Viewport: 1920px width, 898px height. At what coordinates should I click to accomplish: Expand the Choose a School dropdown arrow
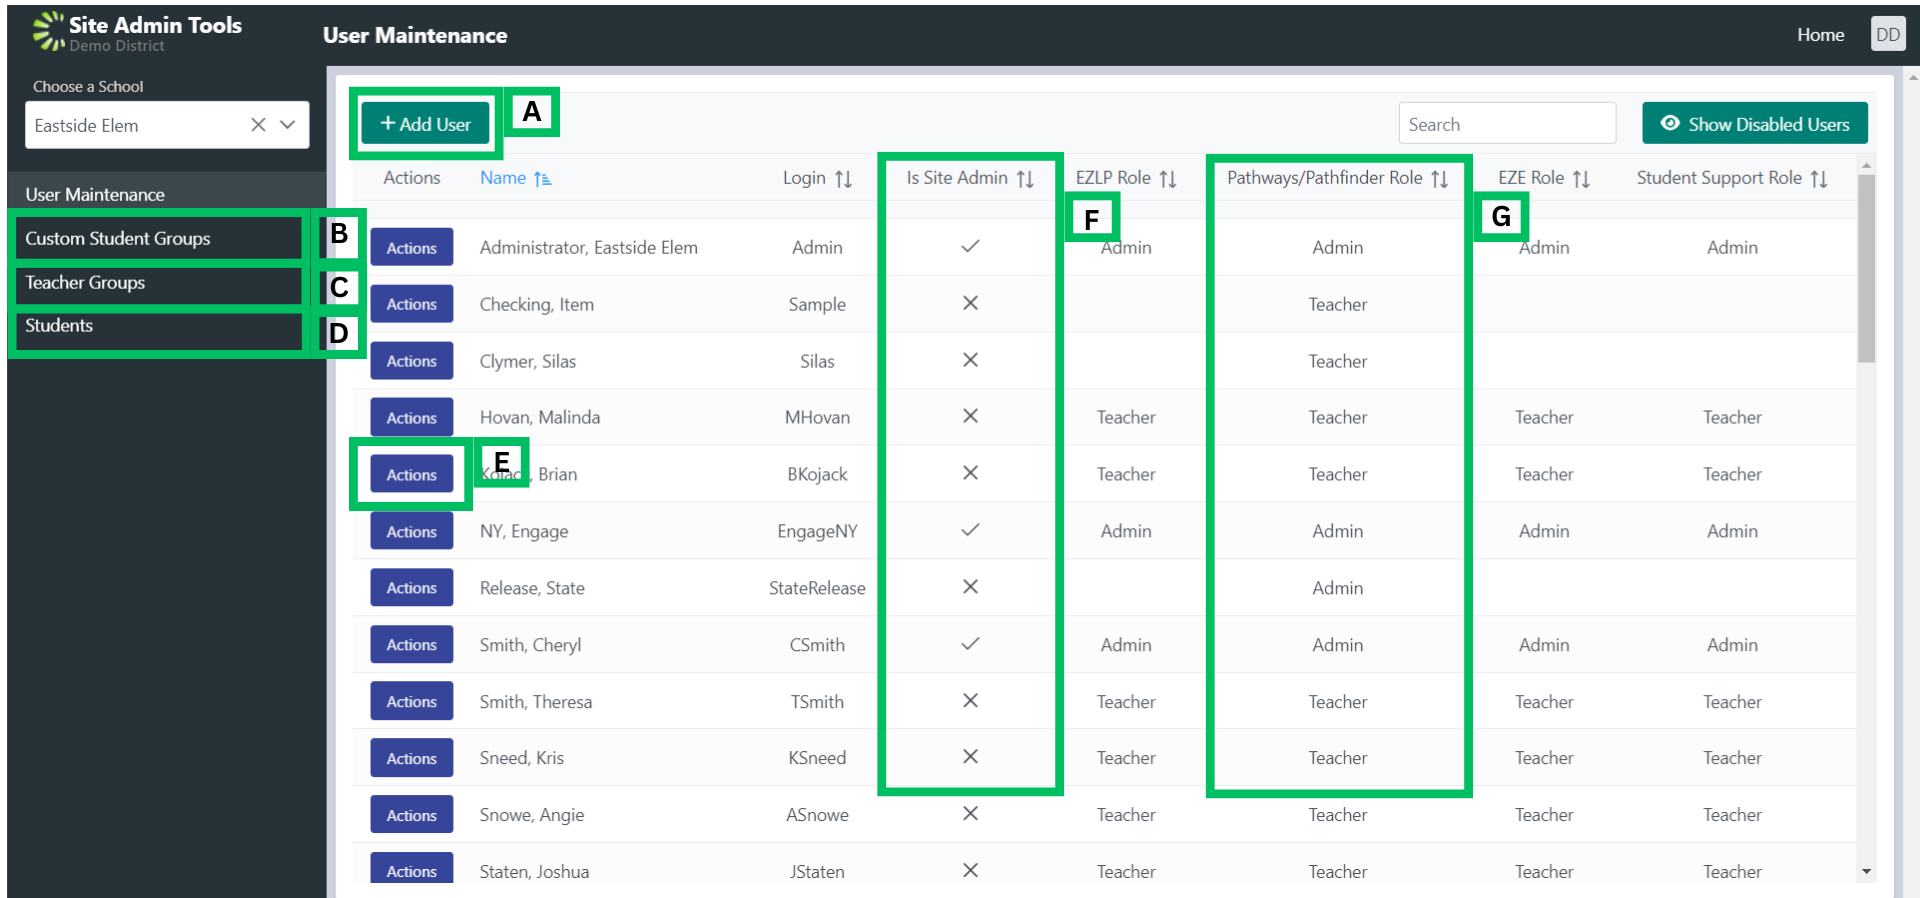[288, 125]
